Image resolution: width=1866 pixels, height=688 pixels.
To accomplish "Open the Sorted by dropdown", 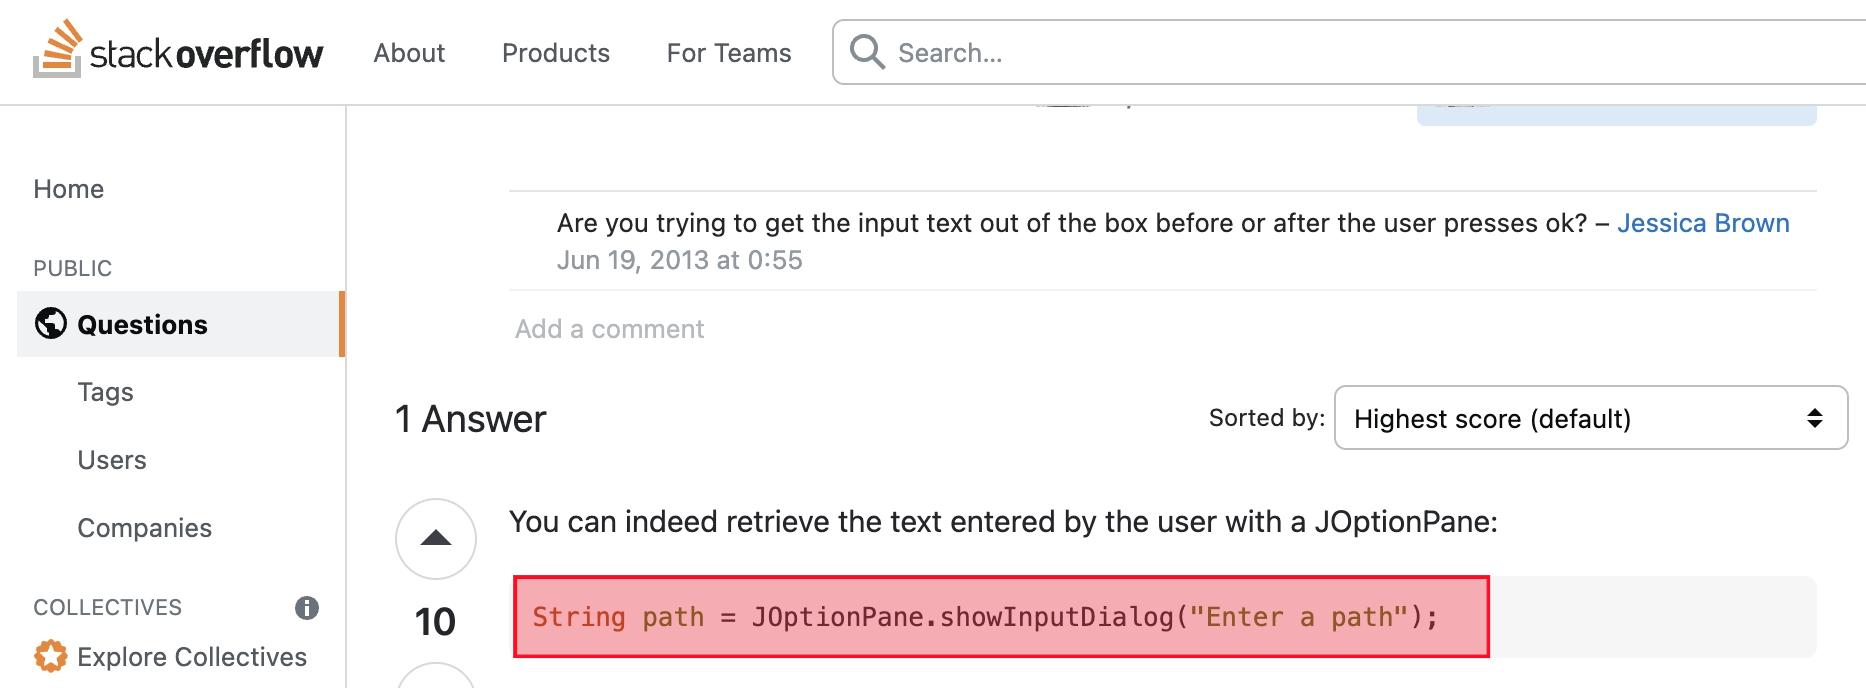I will 1590,418.
